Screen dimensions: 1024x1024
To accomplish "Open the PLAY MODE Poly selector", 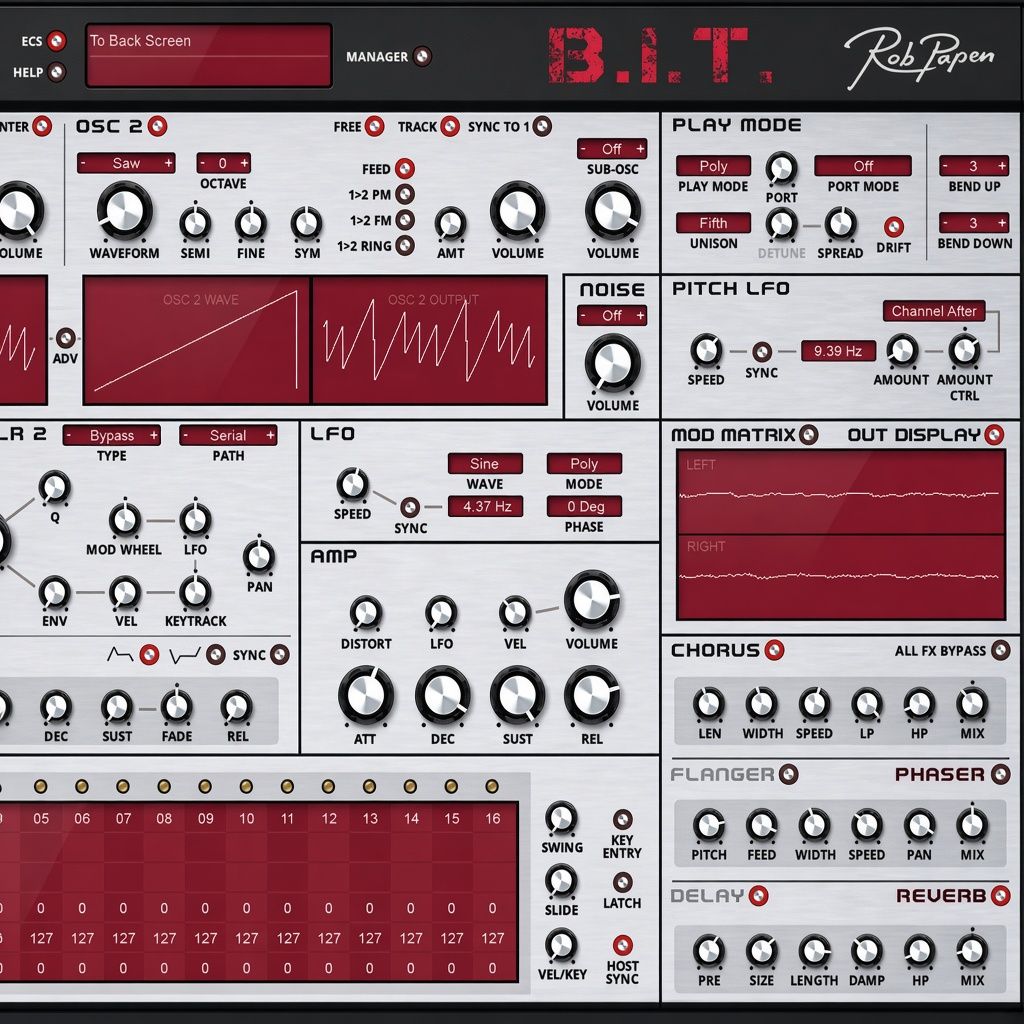I will click(x=713, y=166).
